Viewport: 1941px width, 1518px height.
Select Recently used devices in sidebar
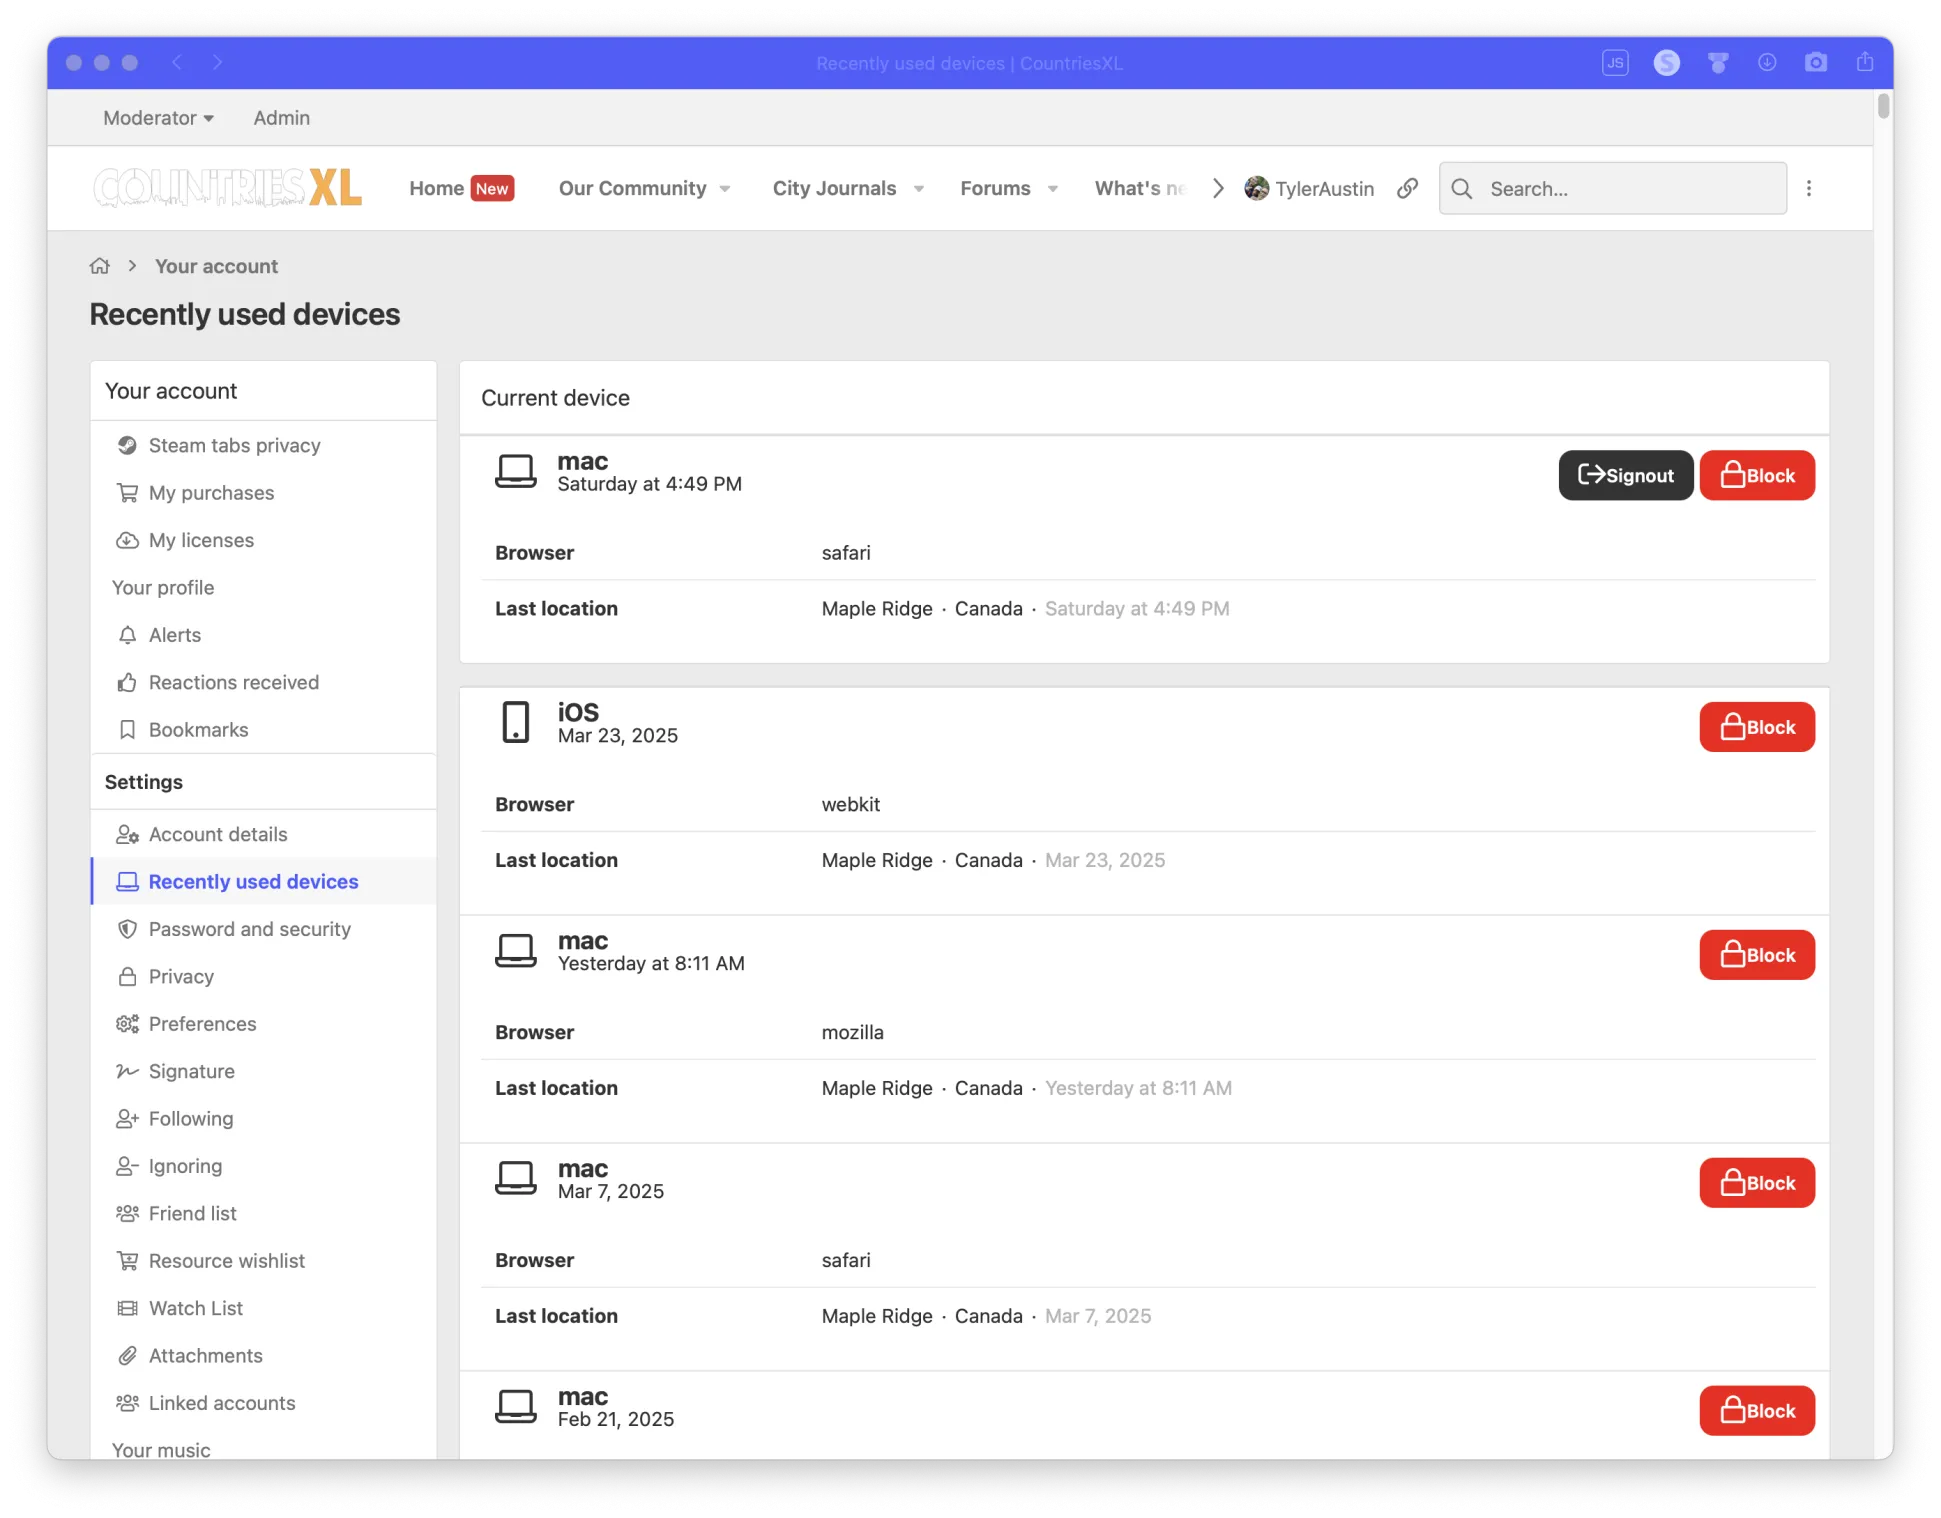click(x=263, y=882)
